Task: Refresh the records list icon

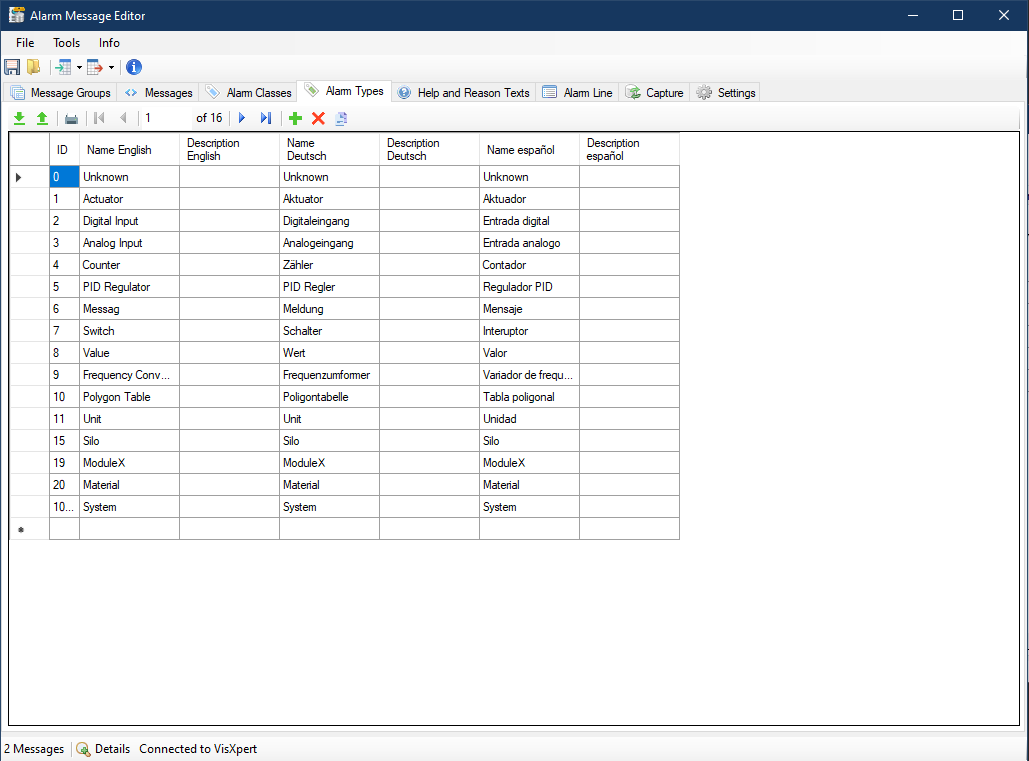Action: point(341,118)
